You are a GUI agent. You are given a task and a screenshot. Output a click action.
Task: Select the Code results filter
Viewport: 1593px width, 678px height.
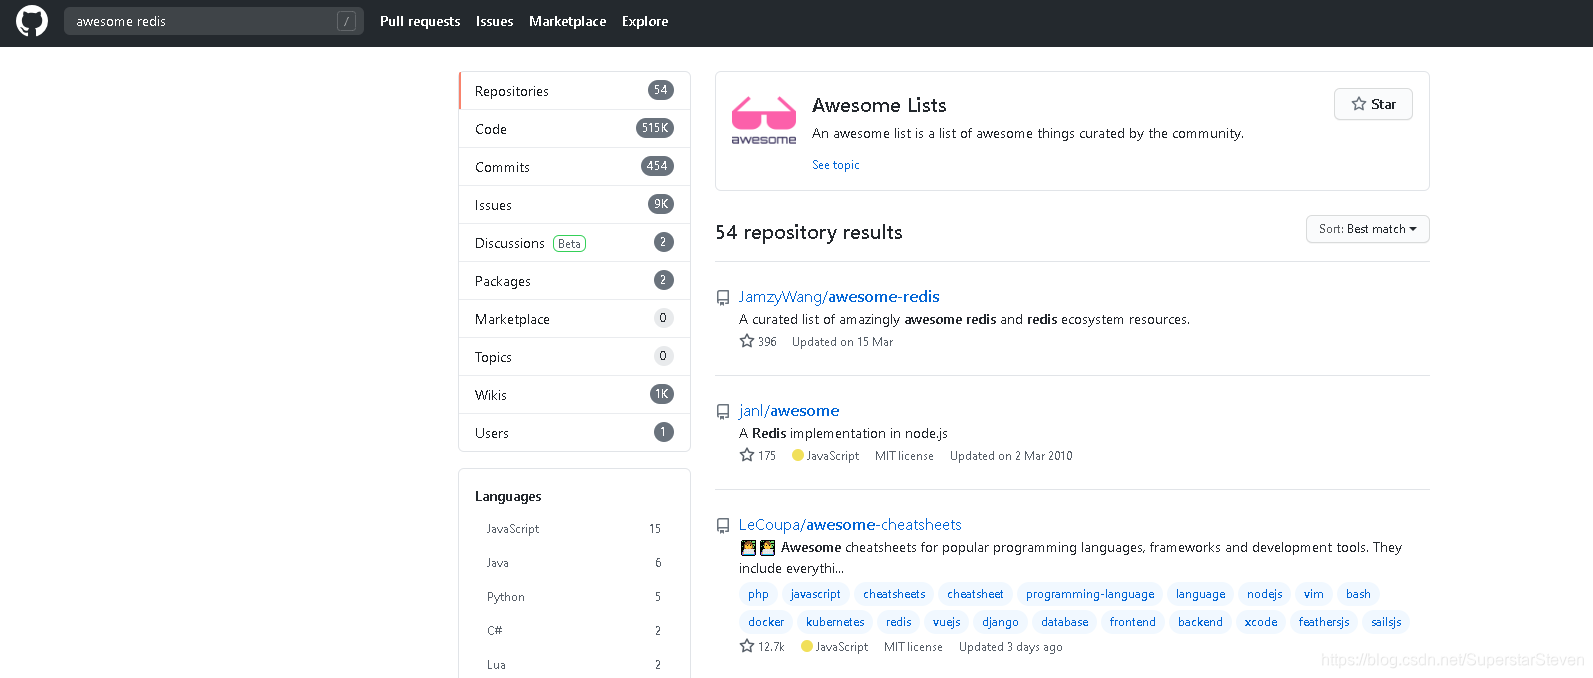pyautogui.click(x=574, y=129)
